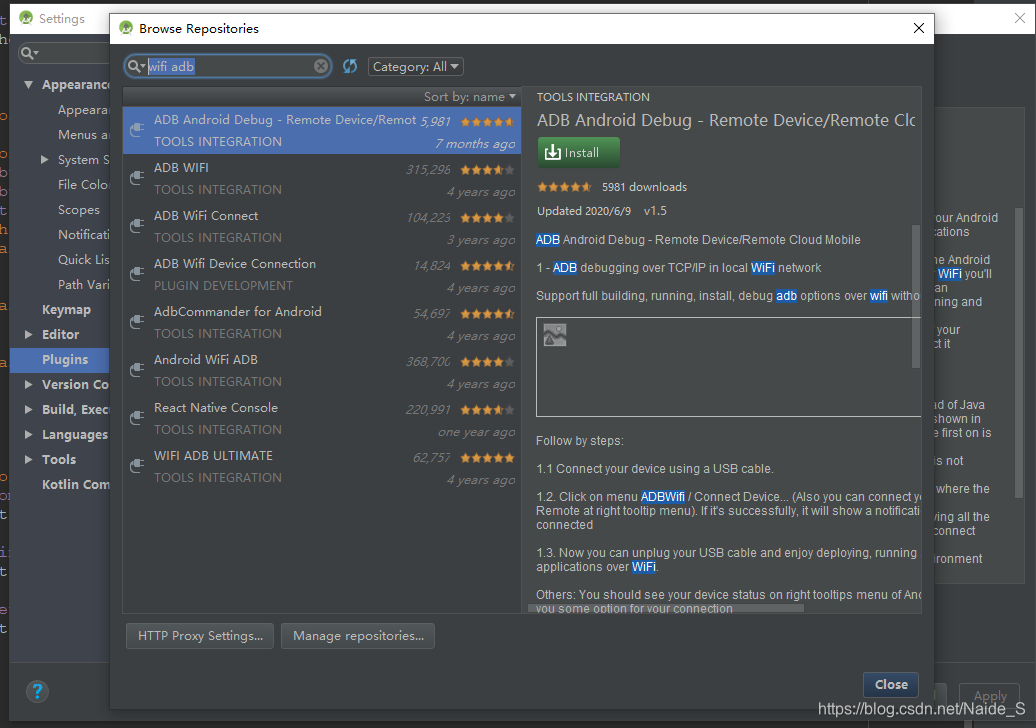Screen dimensions: 1036x728
Task: Select the AdbCommander for Android plugin
Action: click(322, 322)
